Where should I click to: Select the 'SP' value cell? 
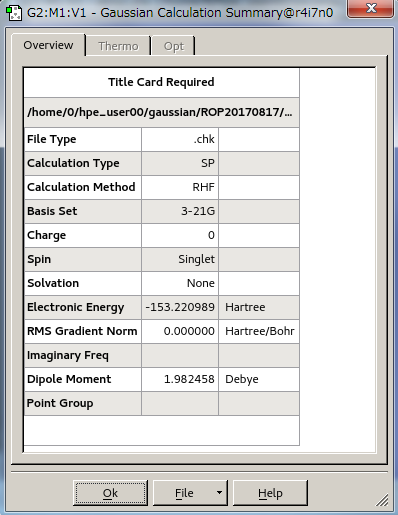180,163
